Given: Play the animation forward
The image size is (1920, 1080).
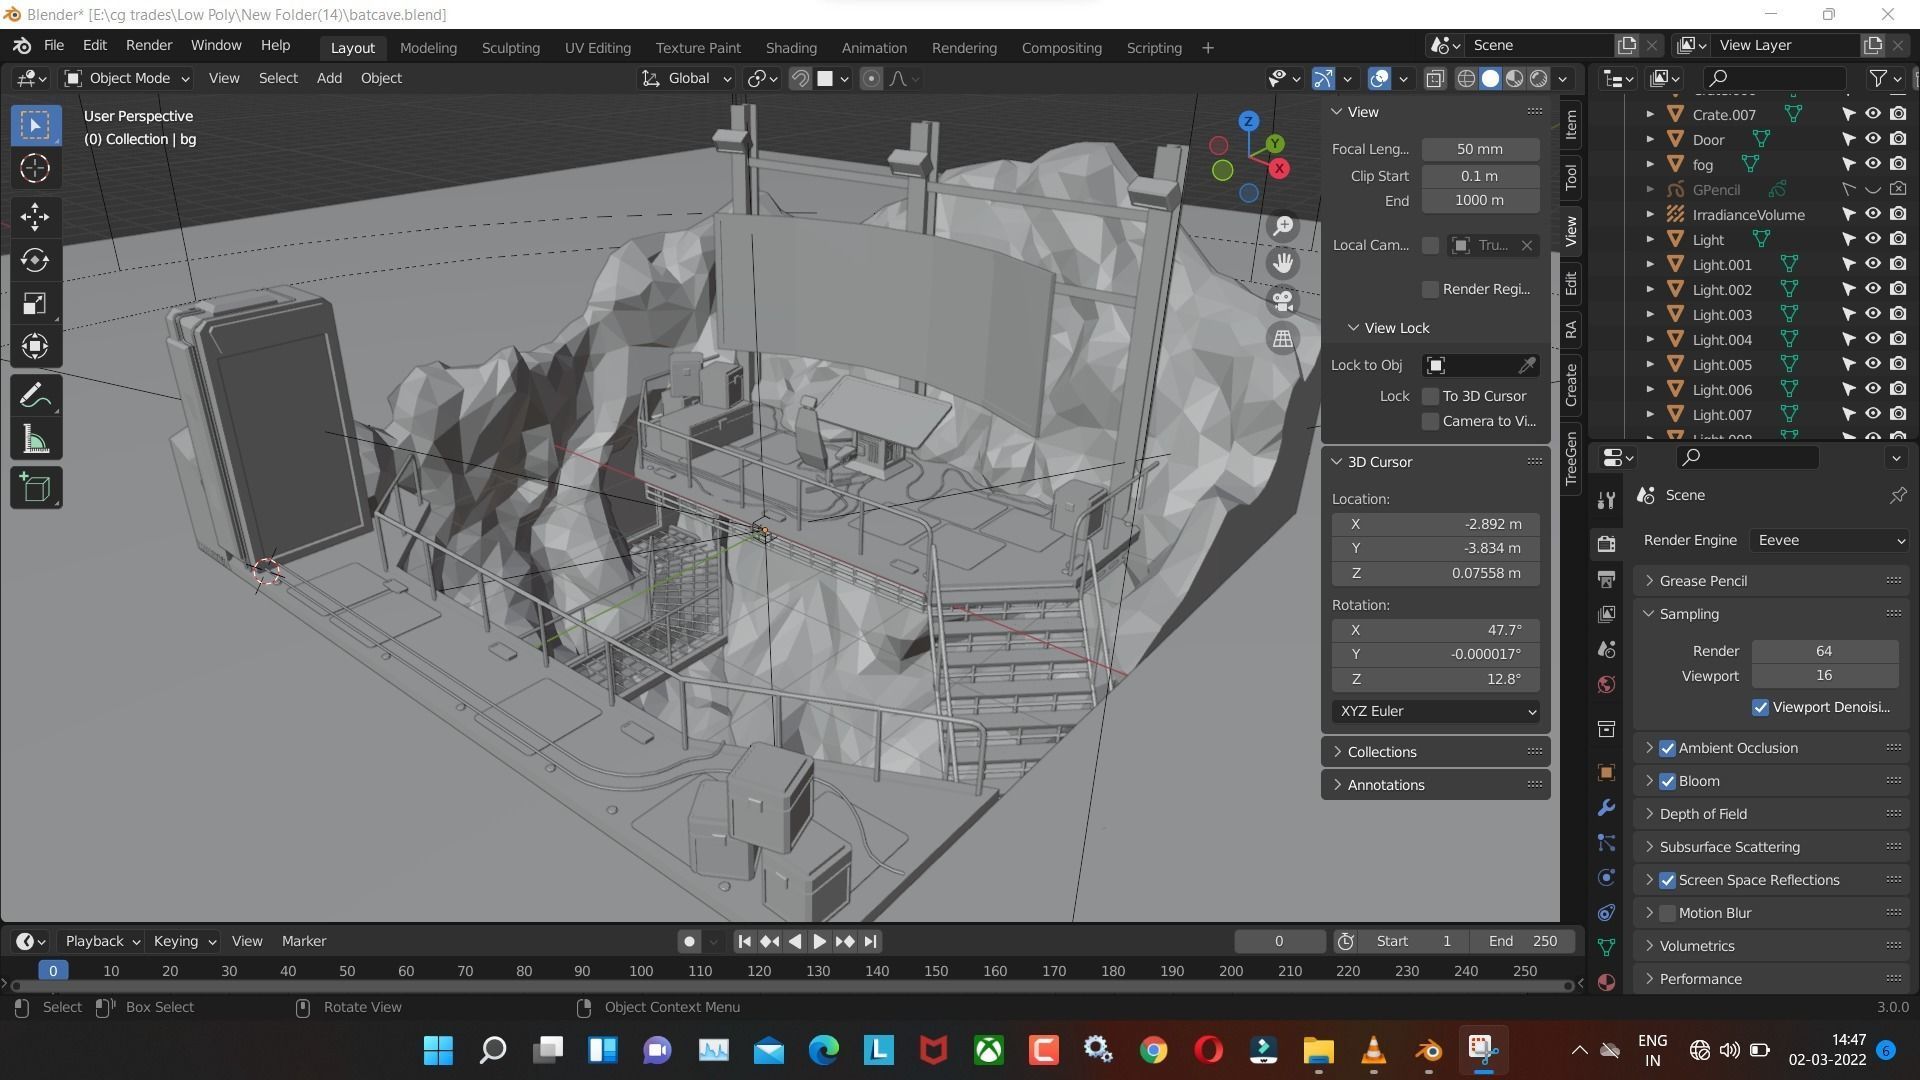Looking at the screenshot, I should pos(820,942).
